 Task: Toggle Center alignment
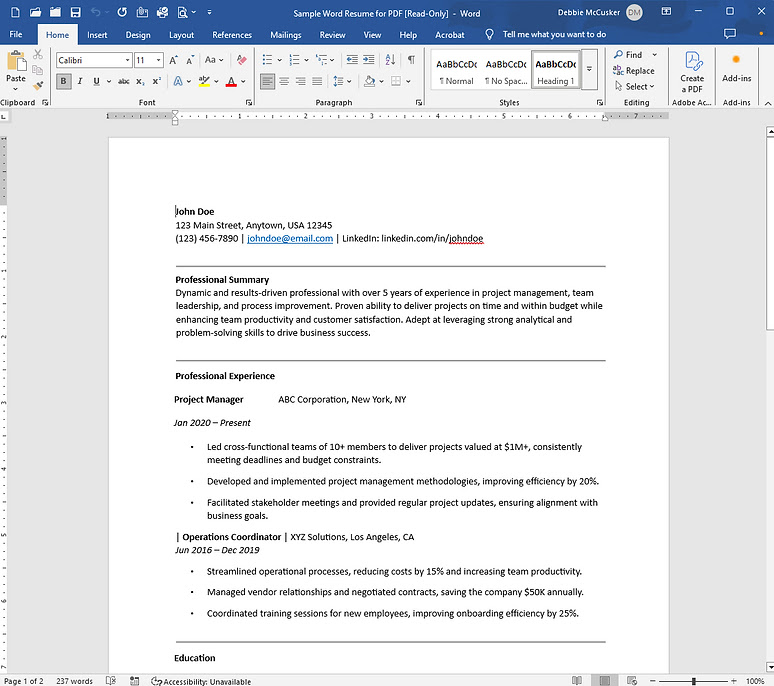pos(284,81)
